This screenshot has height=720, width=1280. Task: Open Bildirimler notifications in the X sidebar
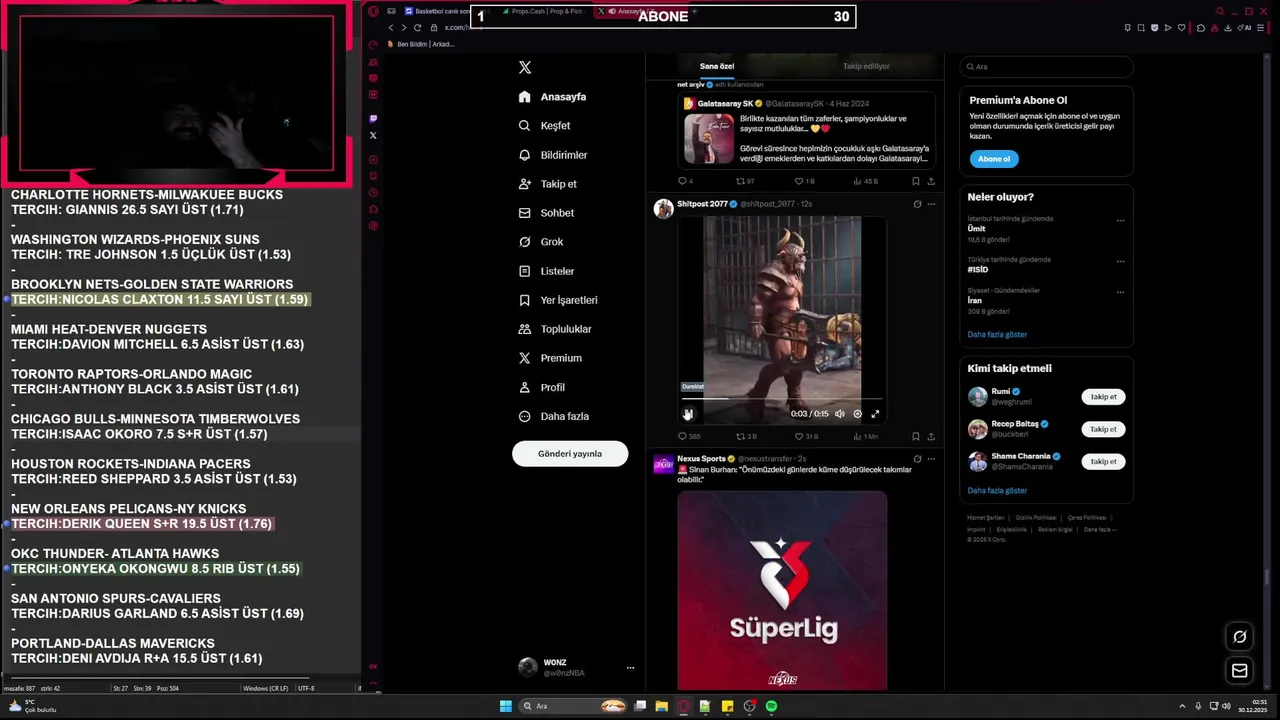coord(552,155)
